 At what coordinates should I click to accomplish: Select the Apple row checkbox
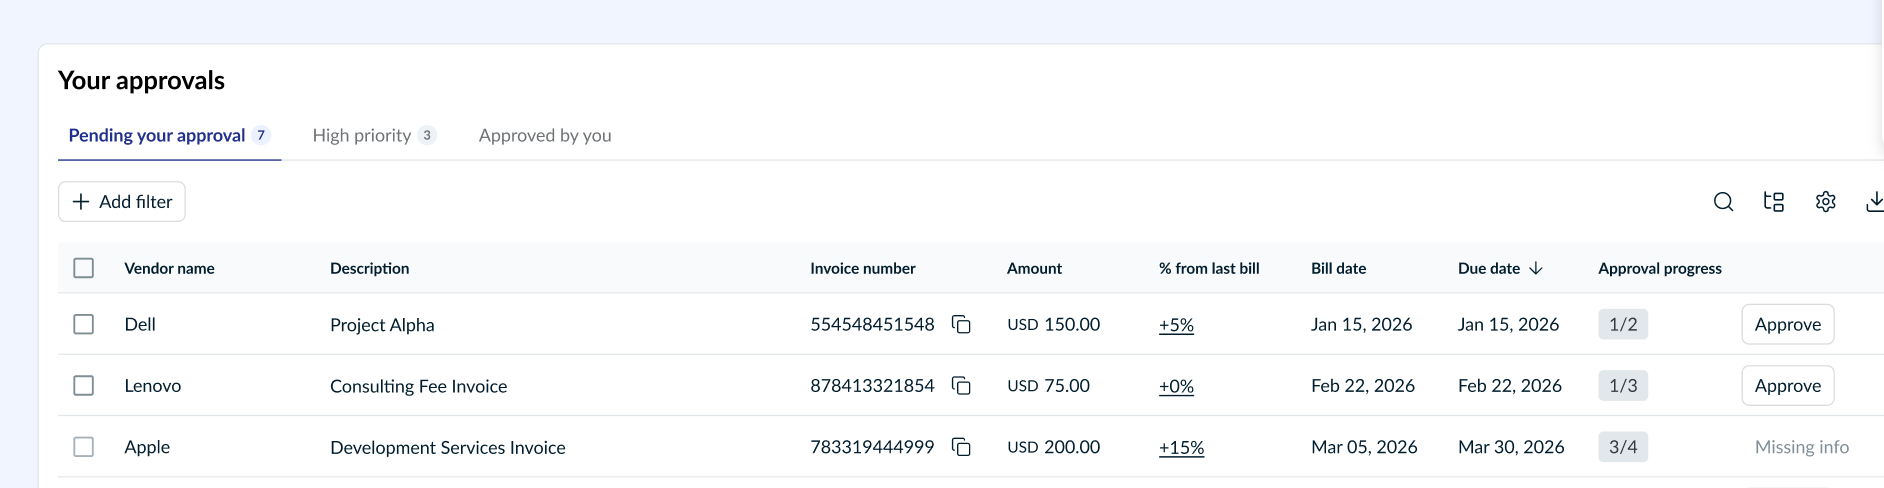coord(84,447)
